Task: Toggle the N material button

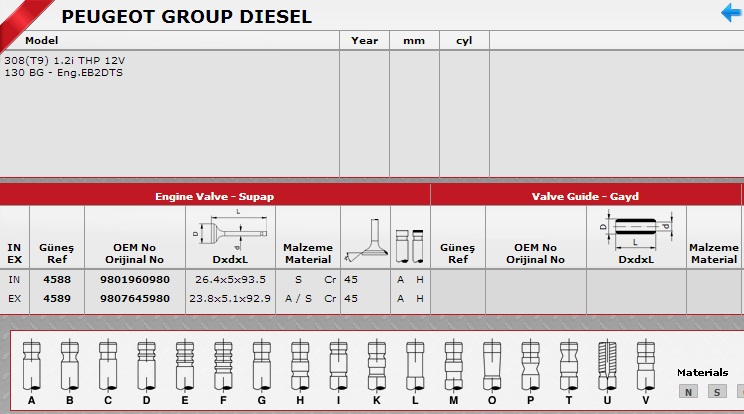Action: (x=687, y=392)
